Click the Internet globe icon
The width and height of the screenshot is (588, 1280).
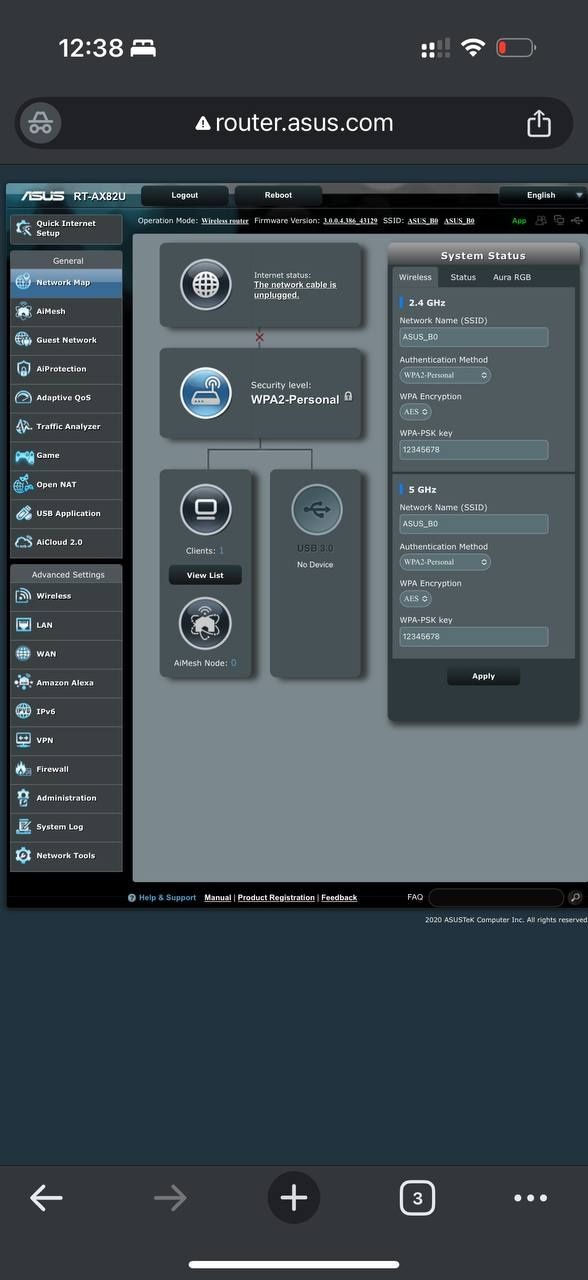(x=206, y=284)
